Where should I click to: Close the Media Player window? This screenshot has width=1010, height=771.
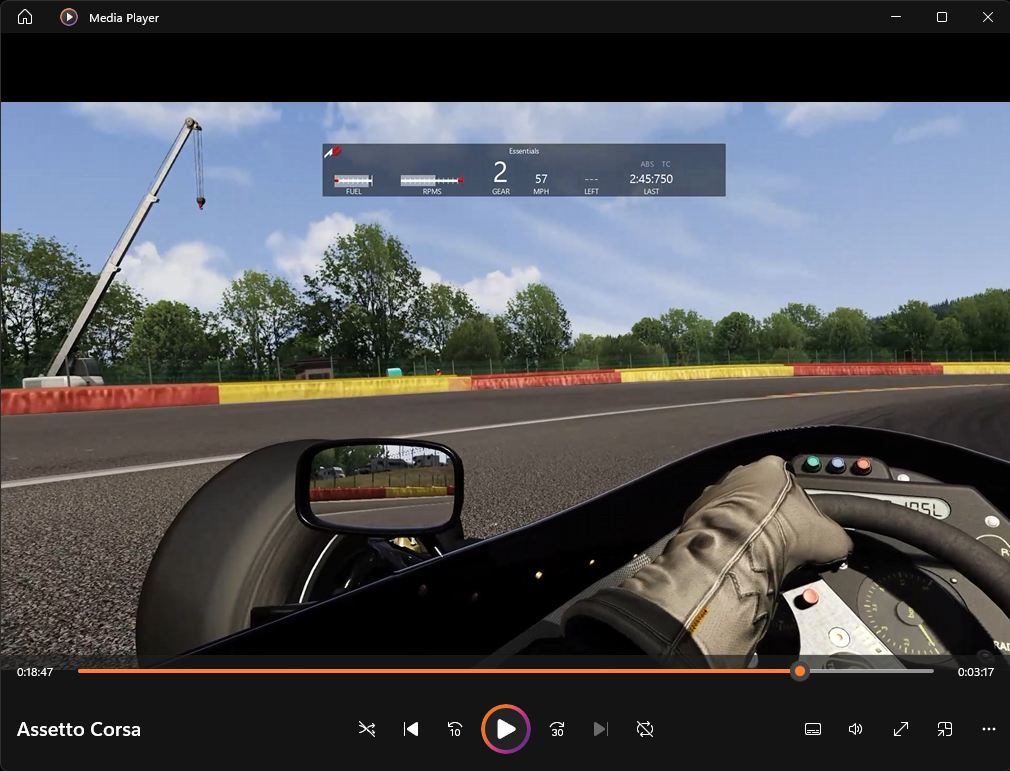coord(987,17)
